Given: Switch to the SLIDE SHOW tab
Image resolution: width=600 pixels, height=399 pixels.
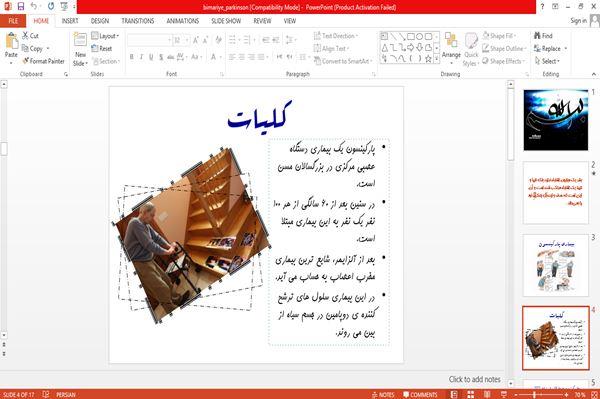Looking at the screenshot, I should (x=226, y=21).
